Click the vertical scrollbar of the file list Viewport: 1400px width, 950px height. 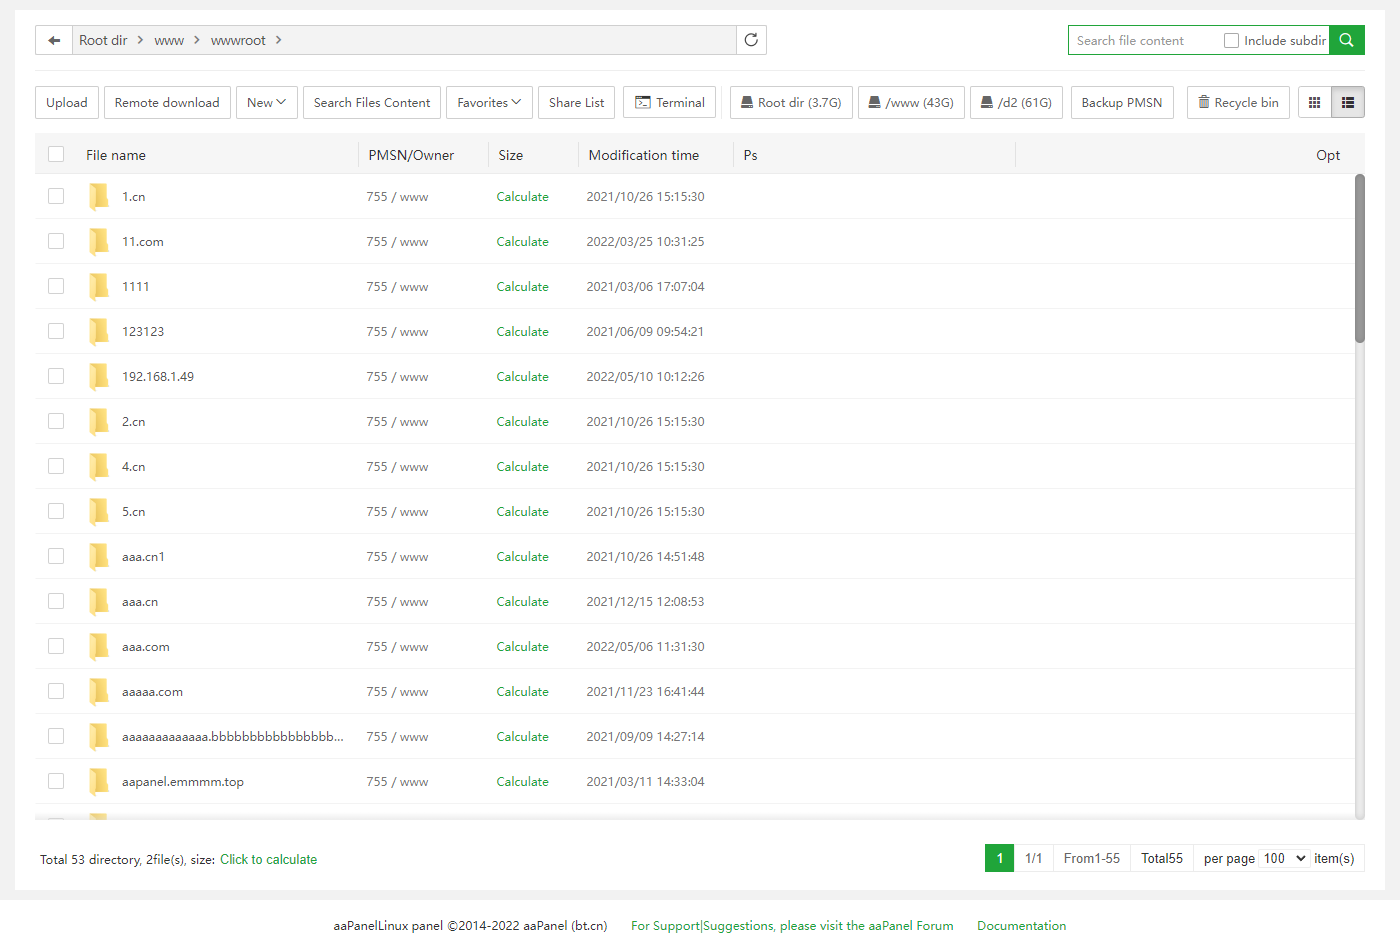click(1359, 260)
